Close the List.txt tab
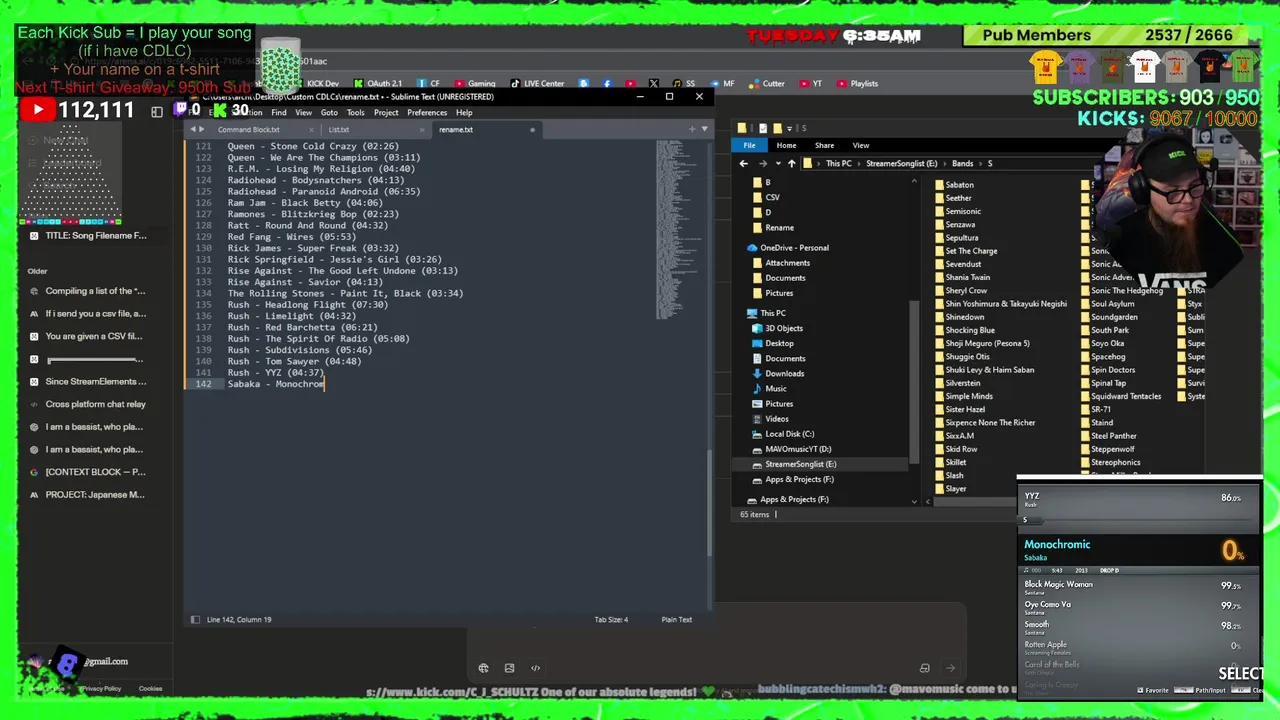The height and width of the screenshot is (720, 1280). (422, 129)
